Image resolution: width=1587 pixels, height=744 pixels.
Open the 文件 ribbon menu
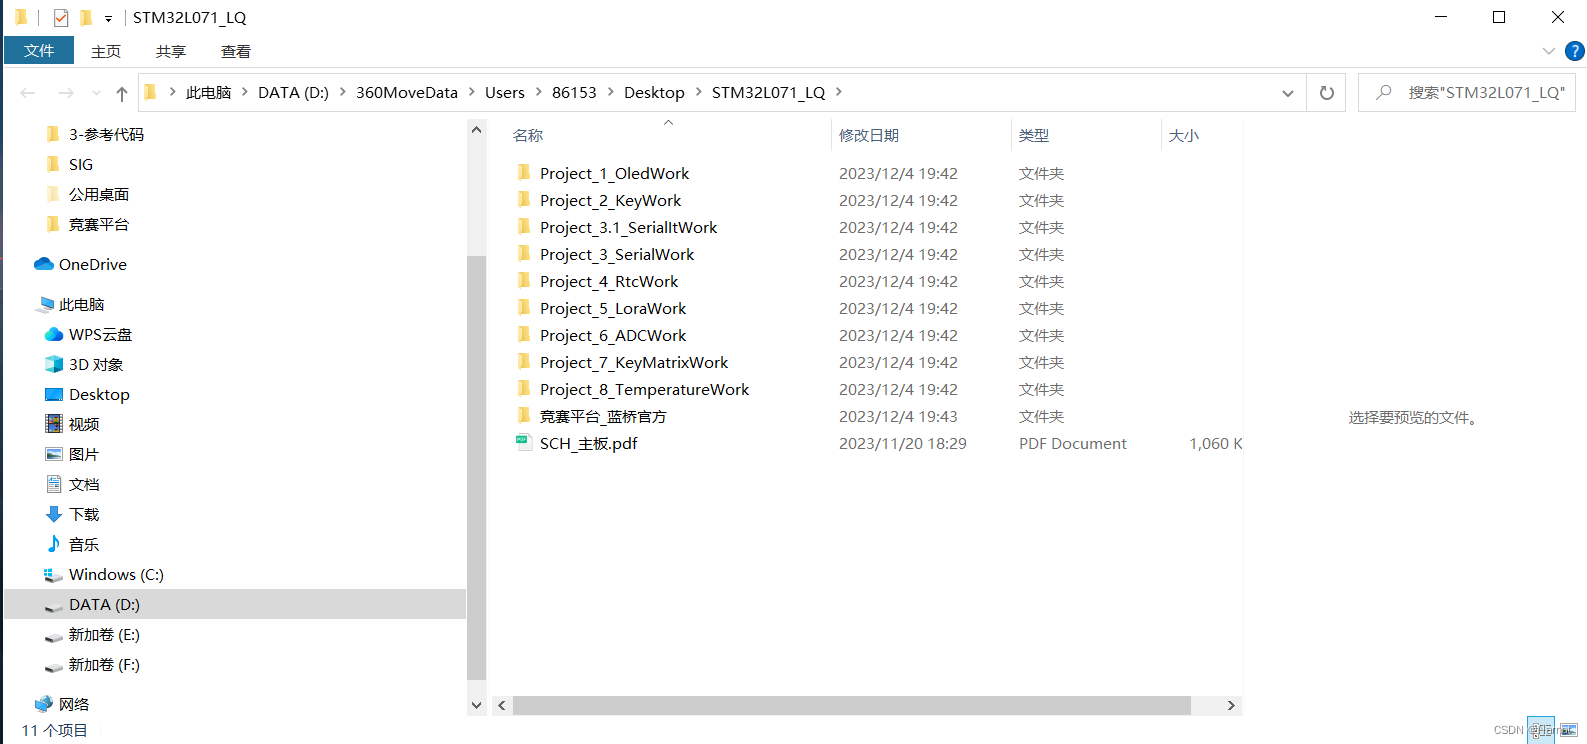39,51
